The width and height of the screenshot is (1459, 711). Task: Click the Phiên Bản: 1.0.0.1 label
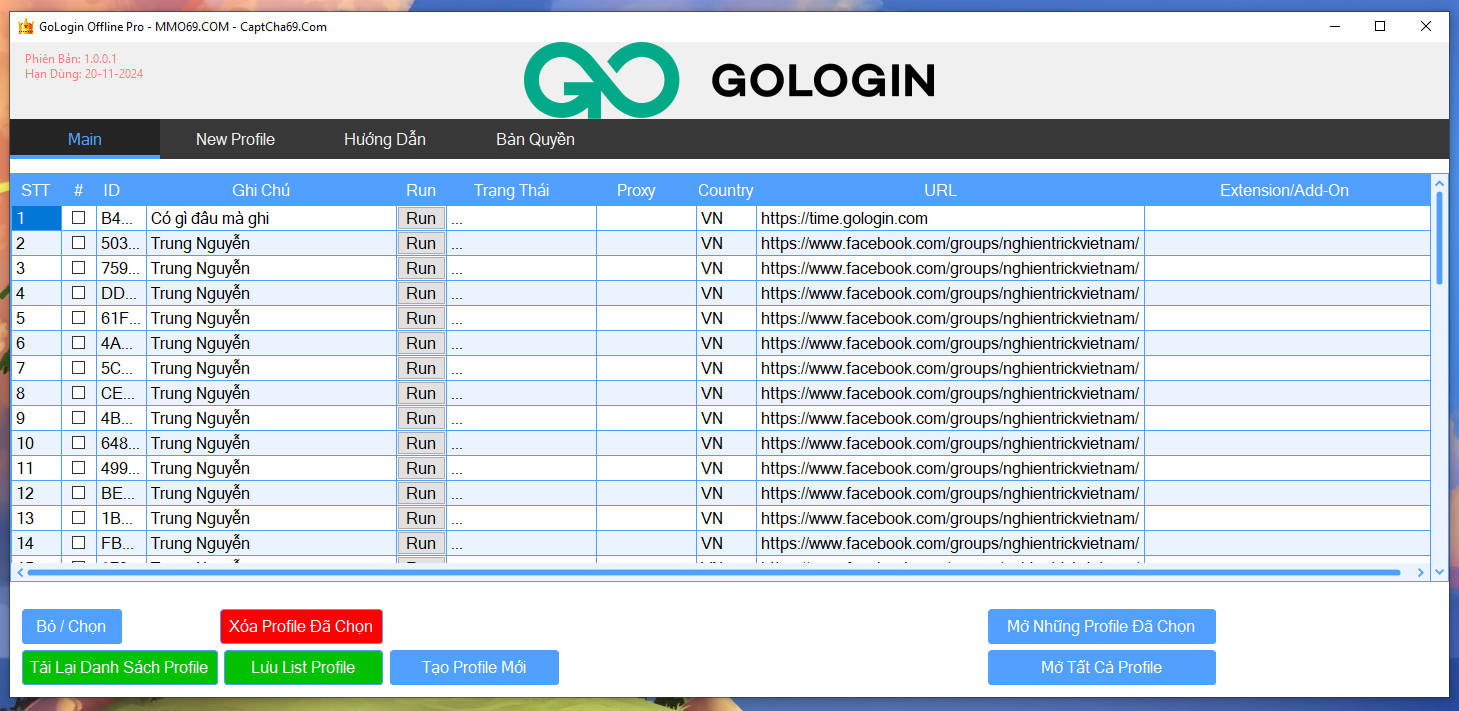[71, 59]
